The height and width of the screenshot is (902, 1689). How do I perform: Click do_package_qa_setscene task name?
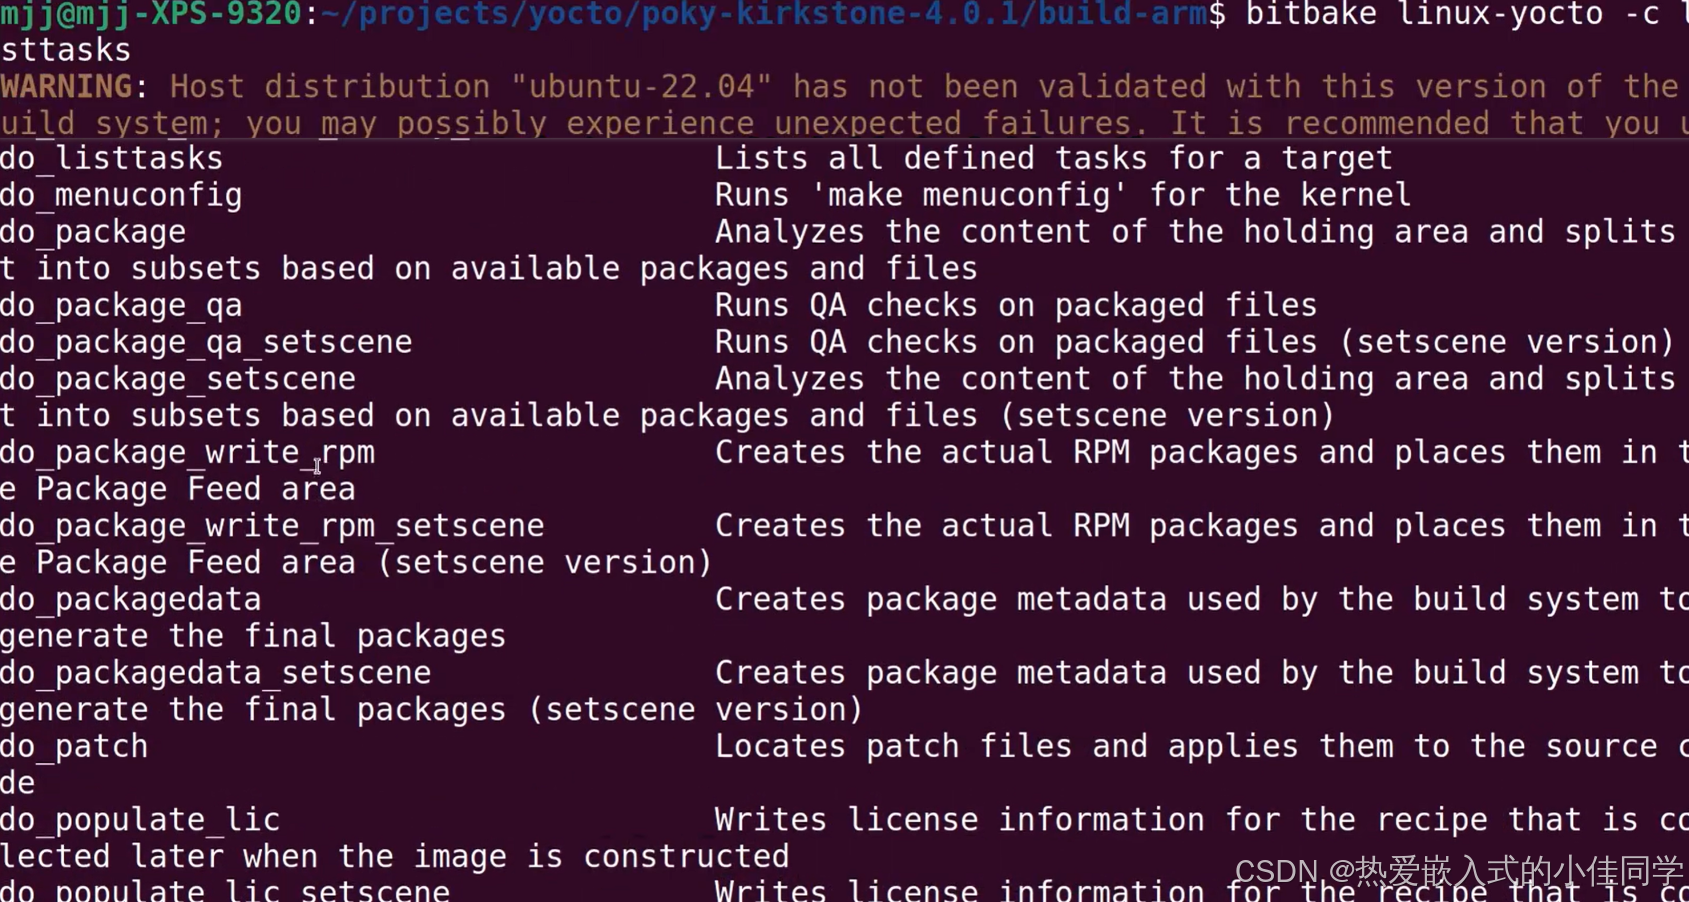pos(206,343)
